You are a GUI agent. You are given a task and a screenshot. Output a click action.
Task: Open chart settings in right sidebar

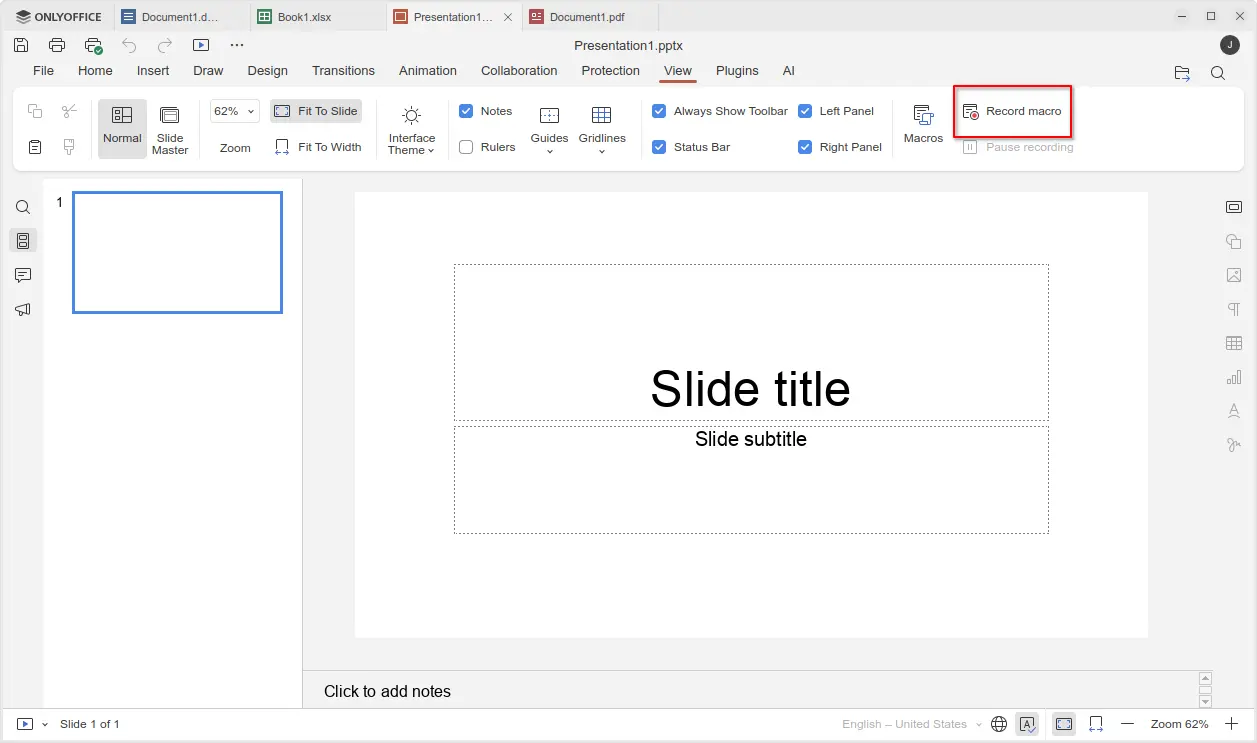coord(1233,377)
